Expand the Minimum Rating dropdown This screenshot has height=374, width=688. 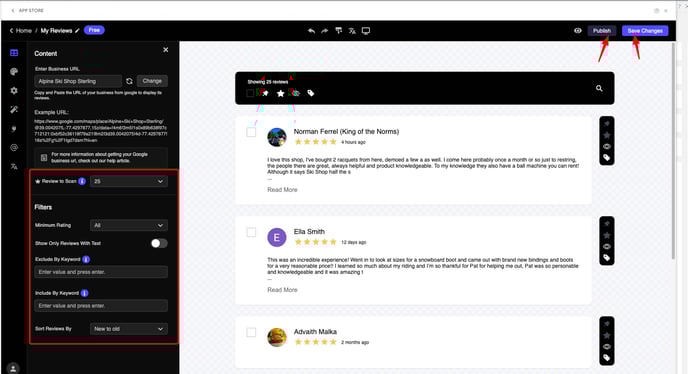pos(129,225)
